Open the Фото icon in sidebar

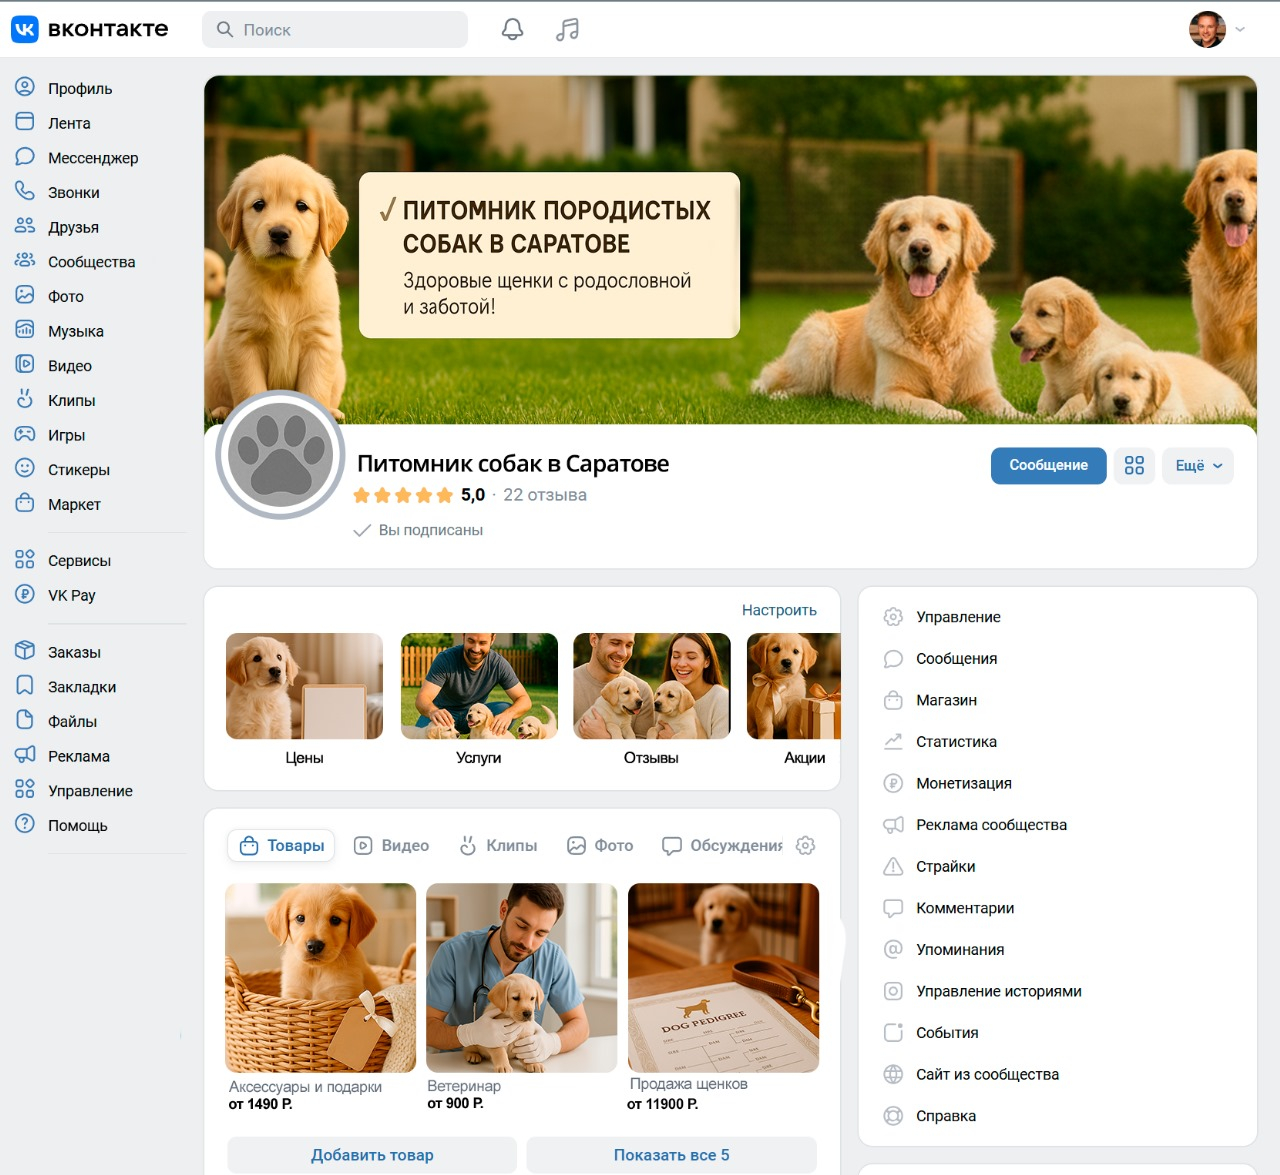(x=25, y=295)
